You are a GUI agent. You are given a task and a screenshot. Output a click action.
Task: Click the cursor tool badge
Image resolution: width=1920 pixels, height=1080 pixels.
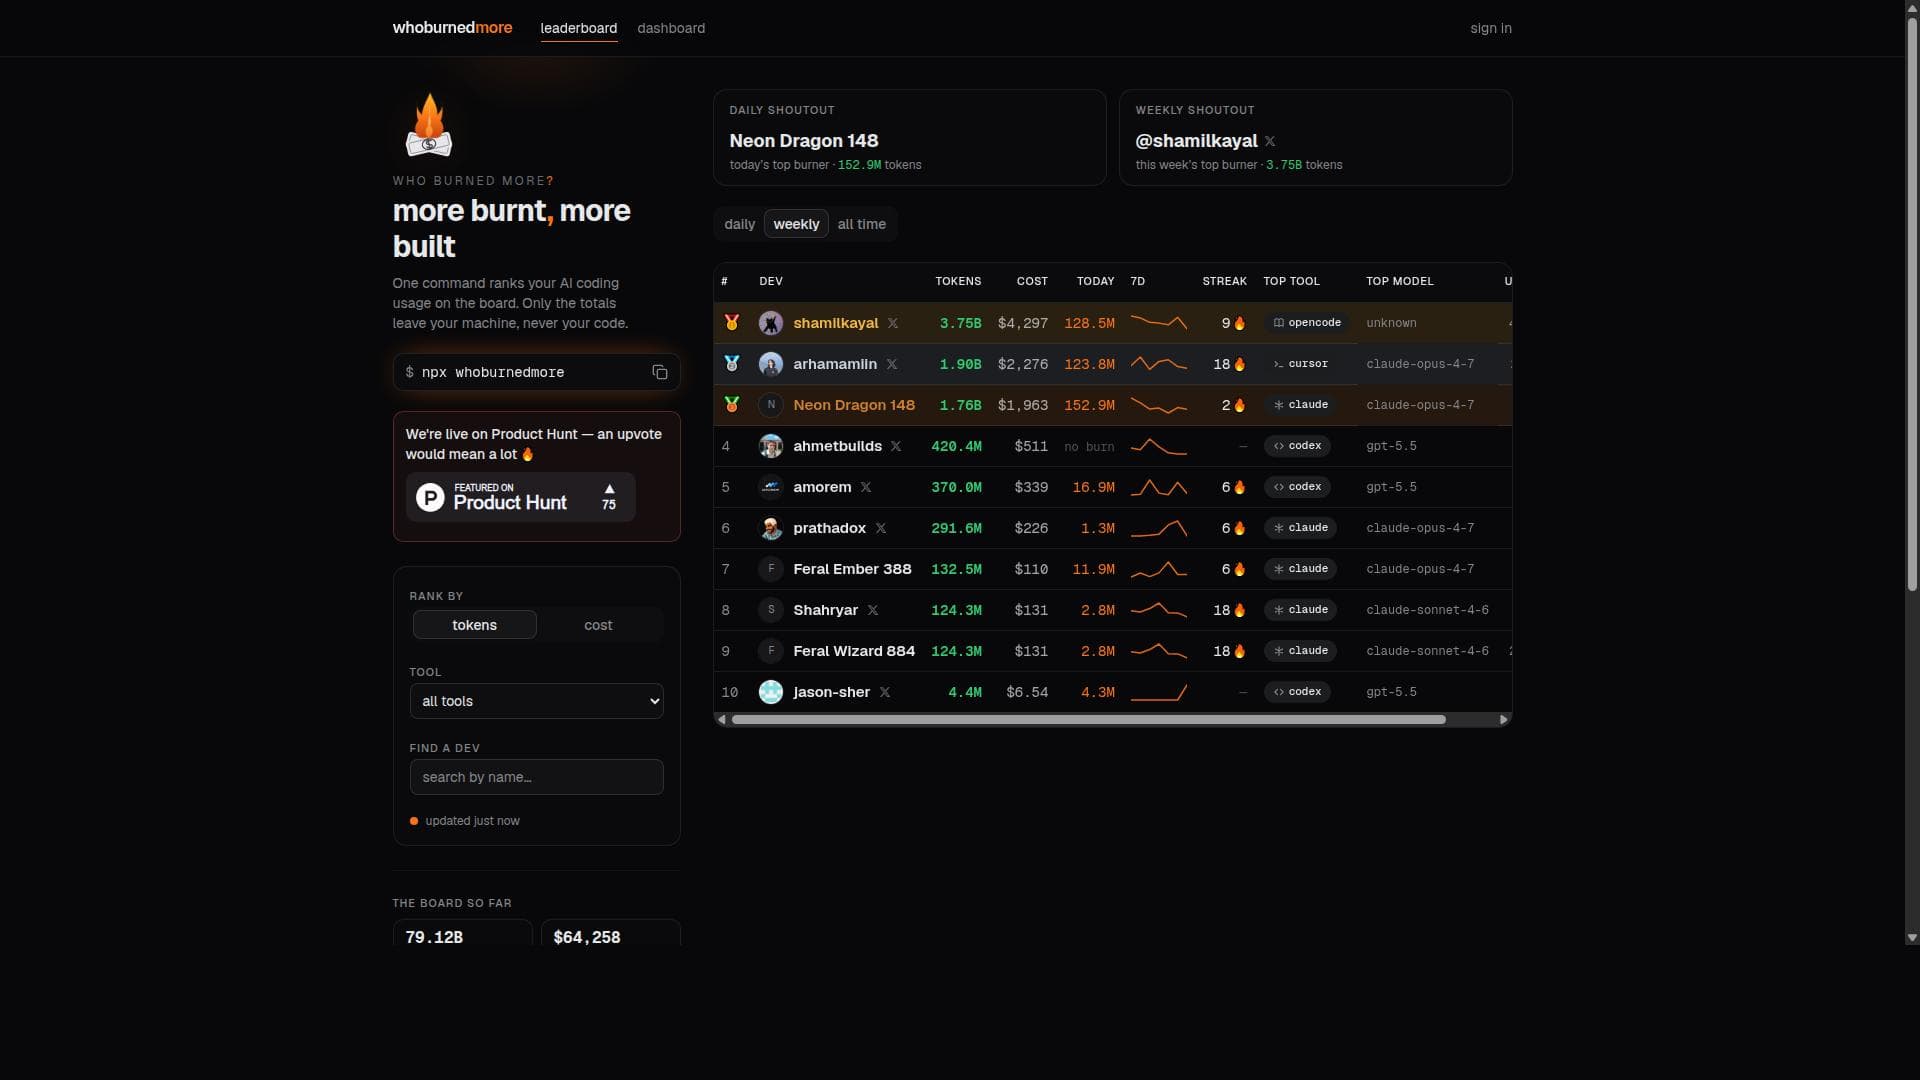(1300, 364)
